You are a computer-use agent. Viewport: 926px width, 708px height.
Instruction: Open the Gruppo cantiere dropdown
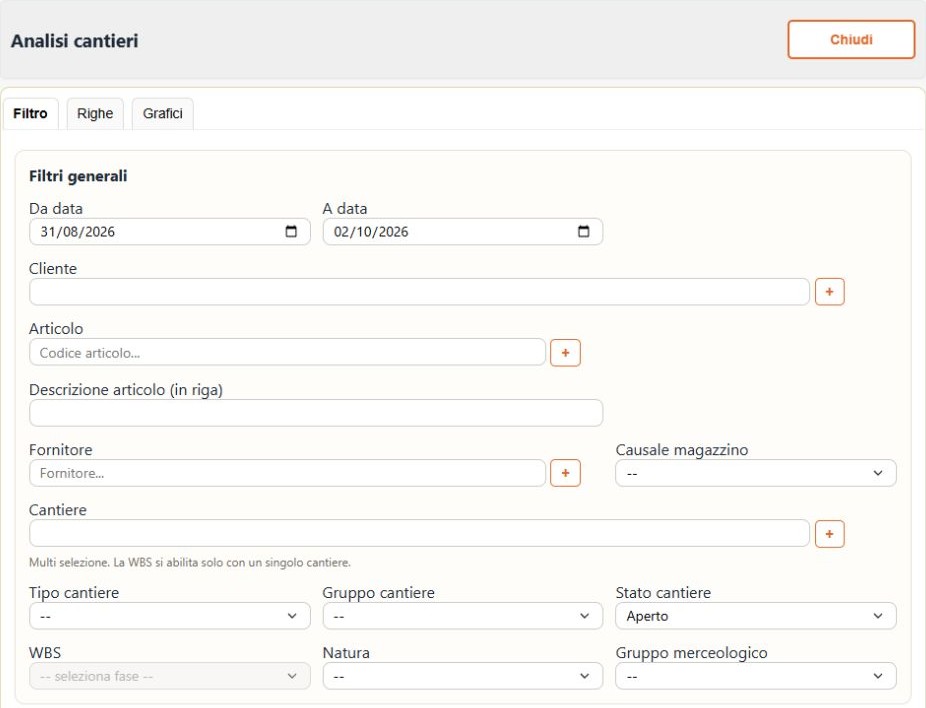pos(462,616)
